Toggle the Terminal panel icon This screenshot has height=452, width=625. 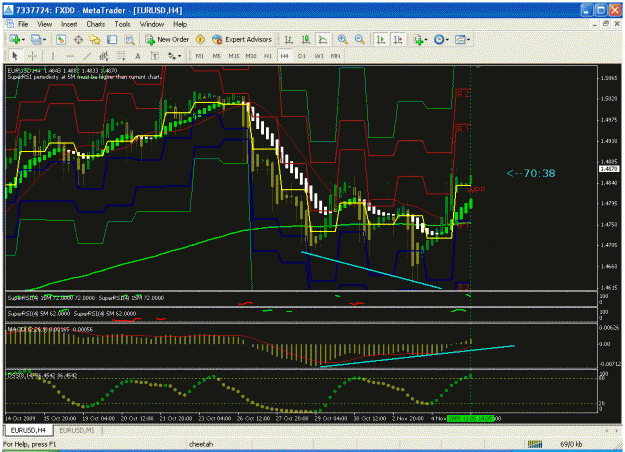pyautogui.click(x=112, y=39)
